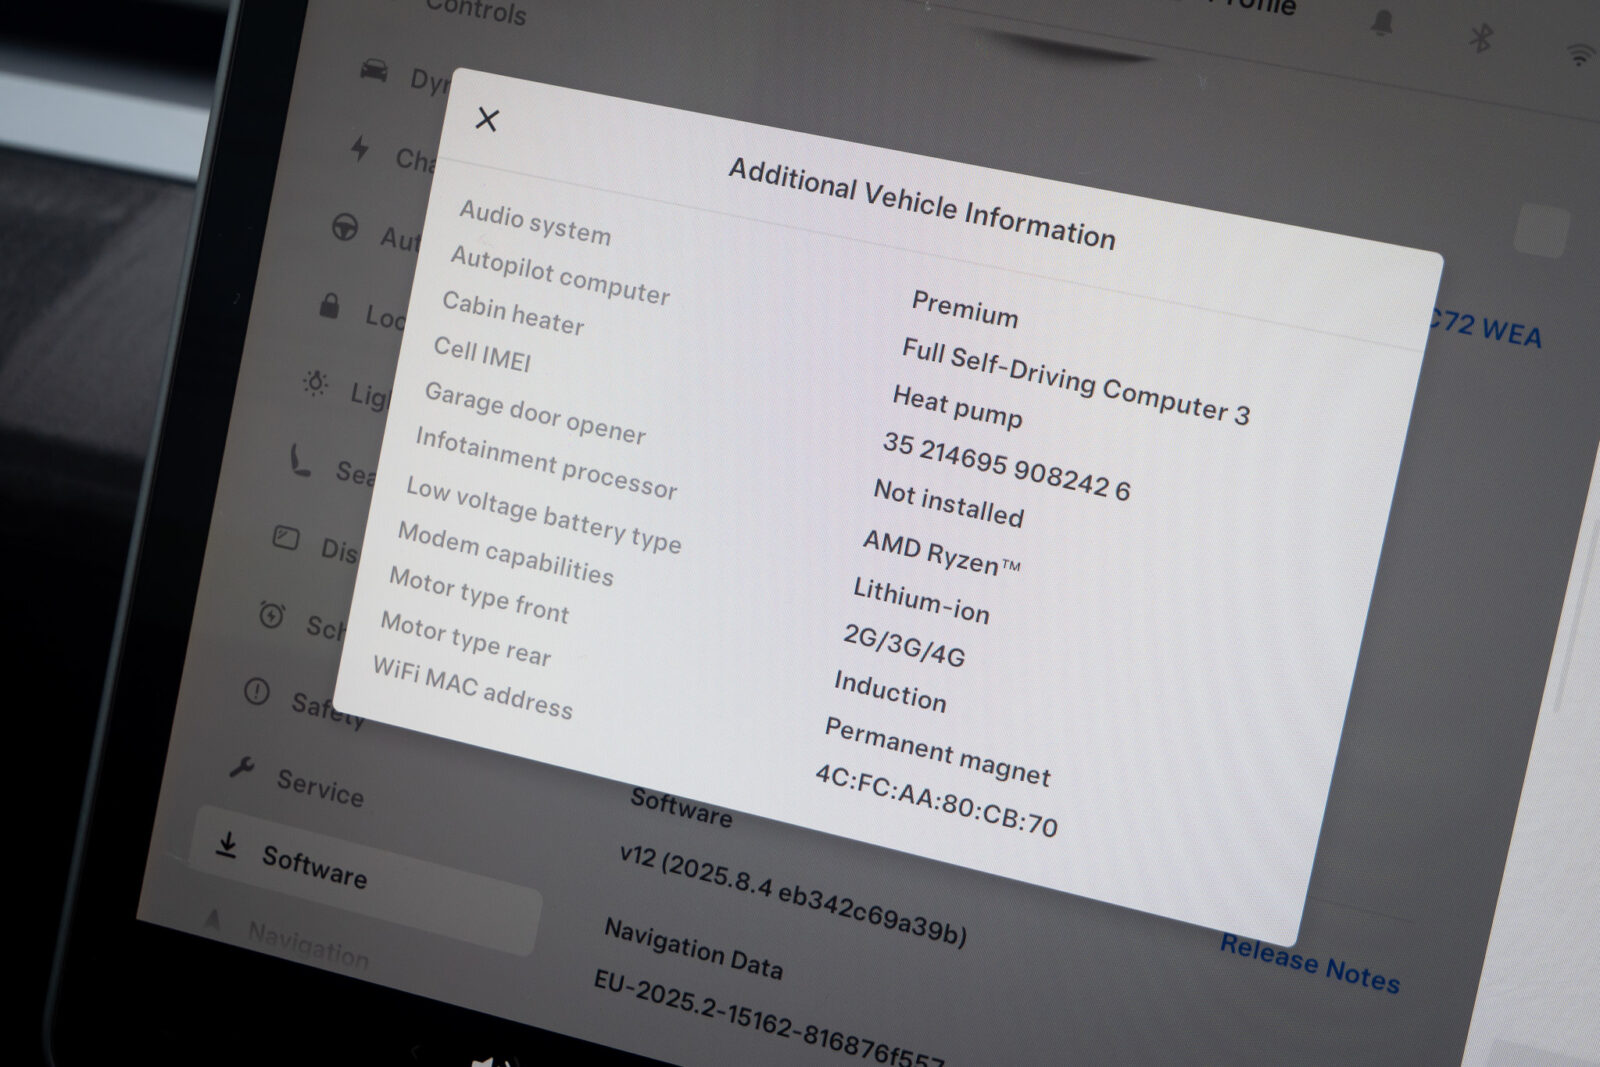This screenshot has height=1067, width=1600.
Task: Tap the 'WiFi MAC address' label
Action: click(x=472, y=687)
